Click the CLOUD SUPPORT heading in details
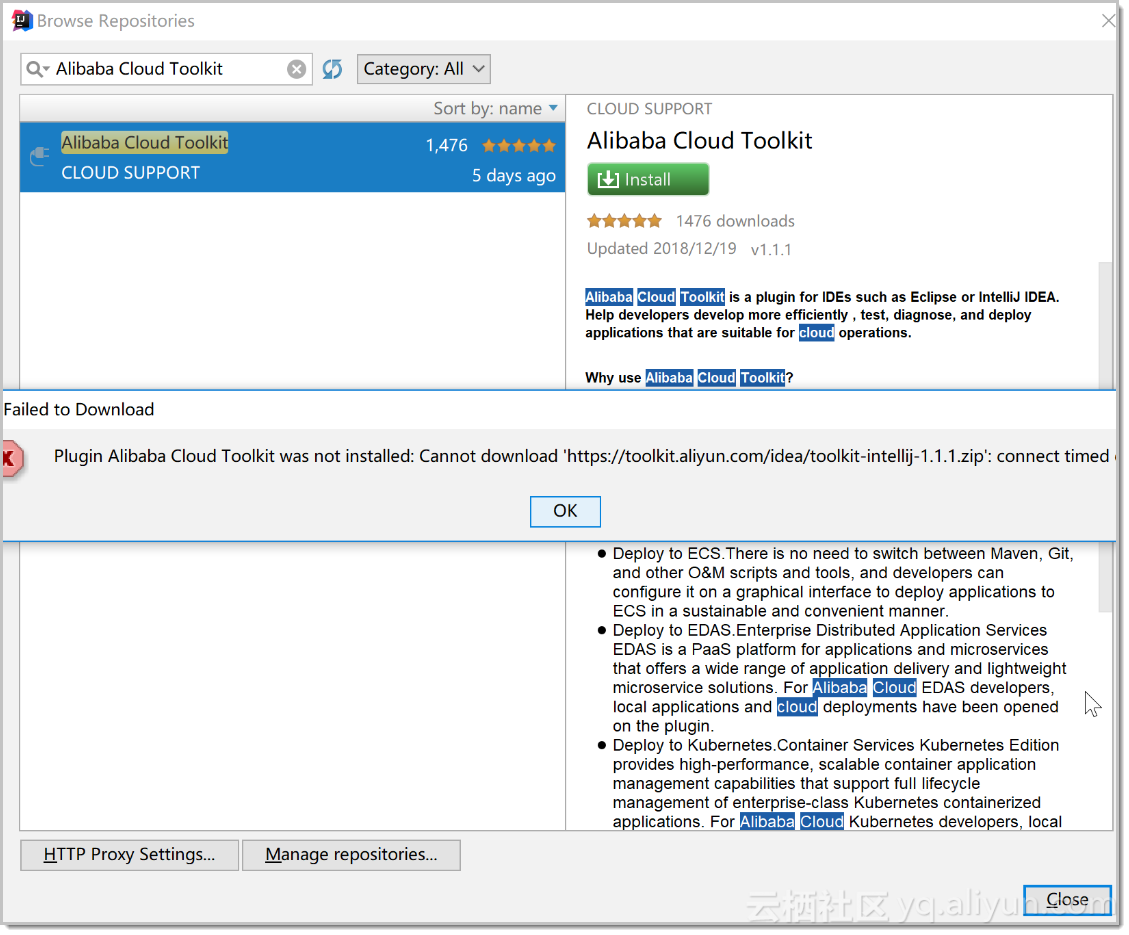Image resolution: width=1129 pixels, height=935 pixels. 649,109
